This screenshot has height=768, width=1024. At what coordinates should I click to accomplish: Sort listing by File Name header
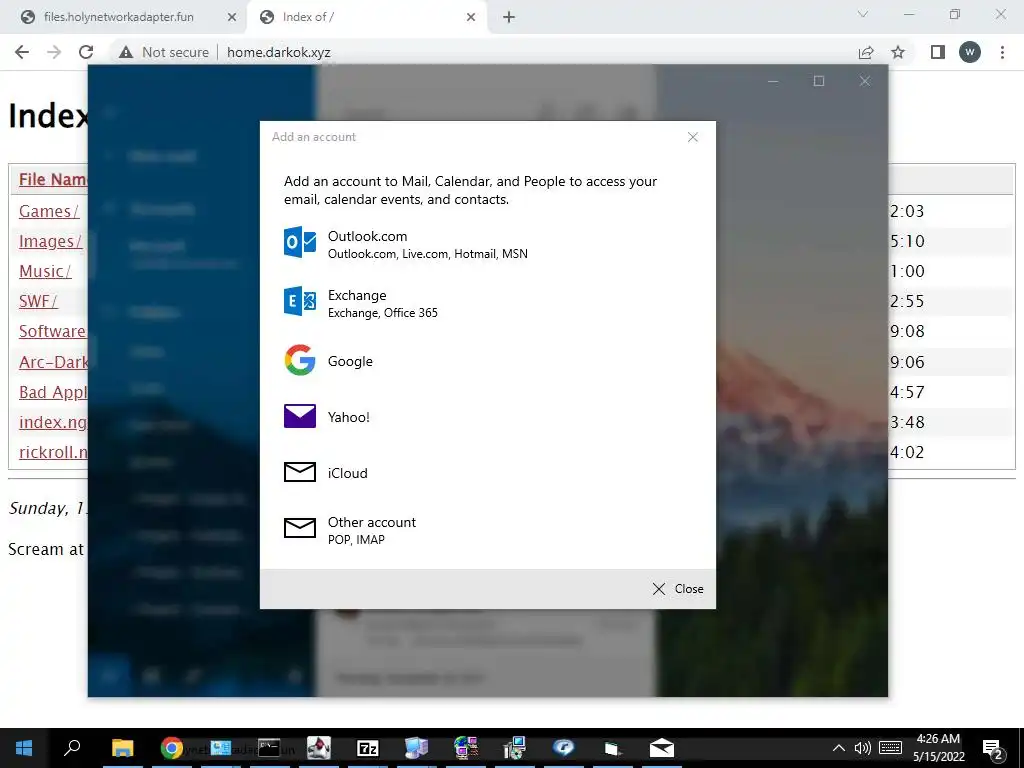[53, 179]
